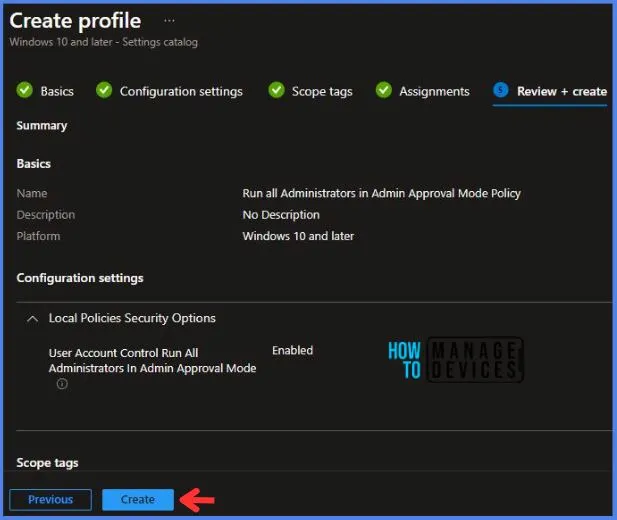Open the ellipsis menu beside Create profile
617x520 pixels.
[x=169, y=20]
